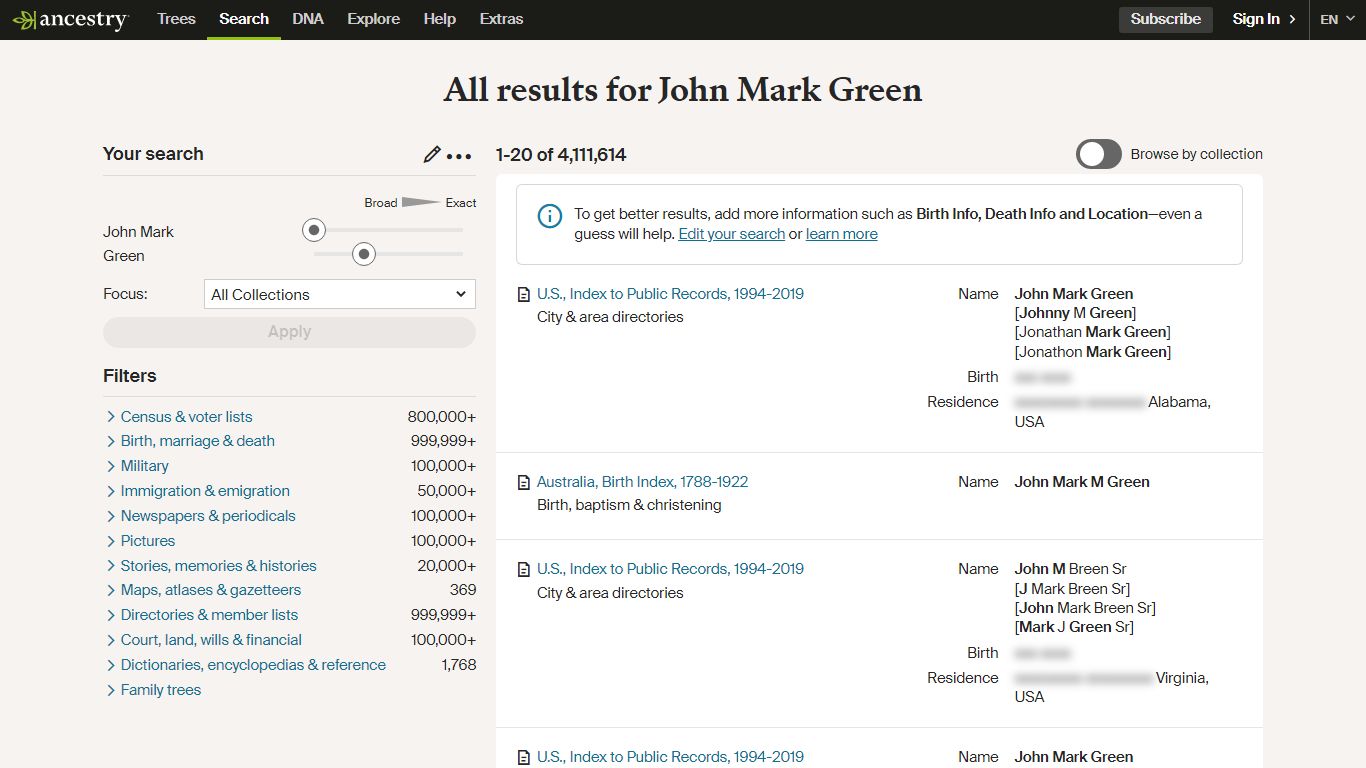The image size is (1366, 768).
Task: Click the Subscribe button
Action: point(1166,19)
